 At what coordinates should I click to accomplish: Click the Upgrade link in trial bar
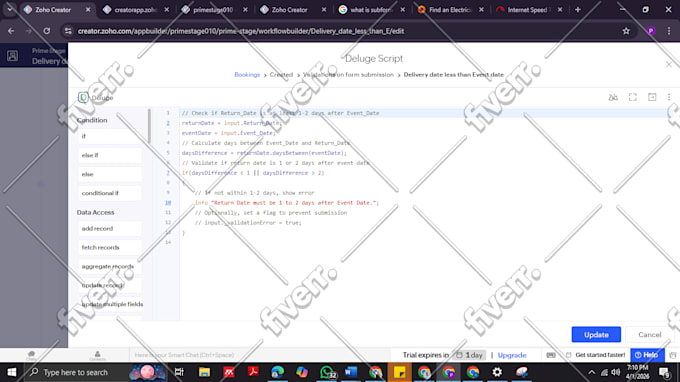coord(512,355)
